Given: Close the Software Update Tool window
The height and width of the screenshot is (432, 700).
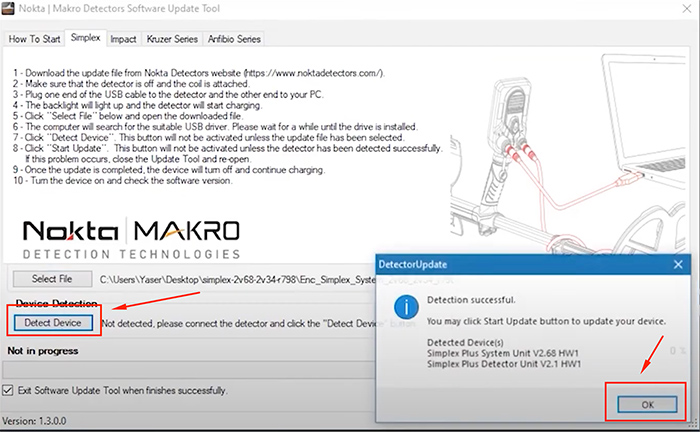Looking at the screenshot, I should click(x=687, y=8).
